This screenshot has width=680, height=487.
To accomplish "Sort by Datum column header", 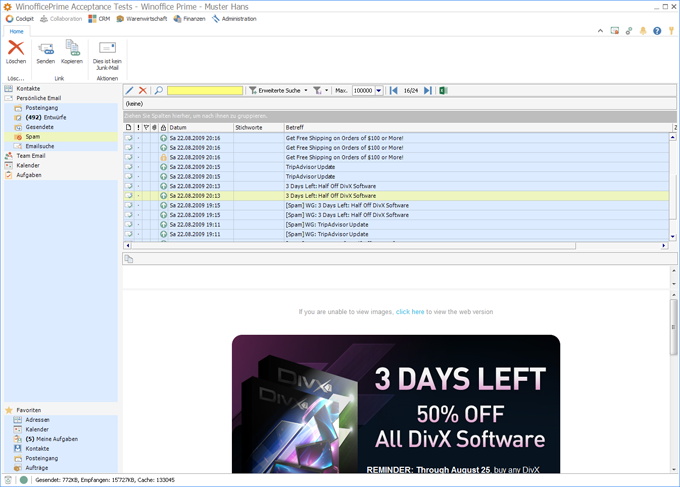I will pos(200,127).
